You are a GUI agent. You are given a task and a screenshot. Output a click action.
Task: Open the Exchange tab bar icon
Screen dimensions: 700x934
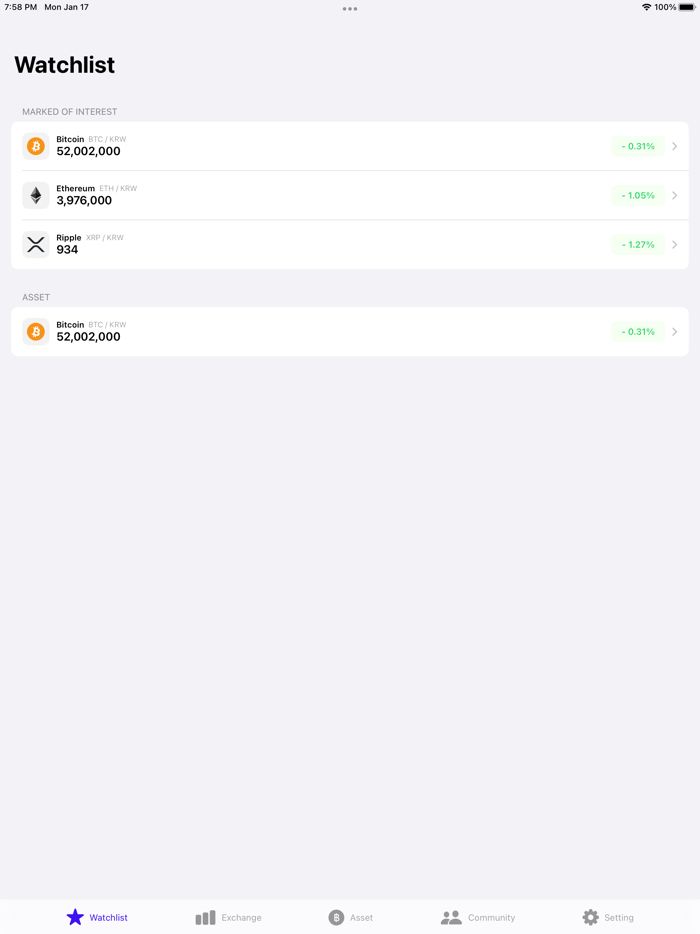tap(205, 917)
